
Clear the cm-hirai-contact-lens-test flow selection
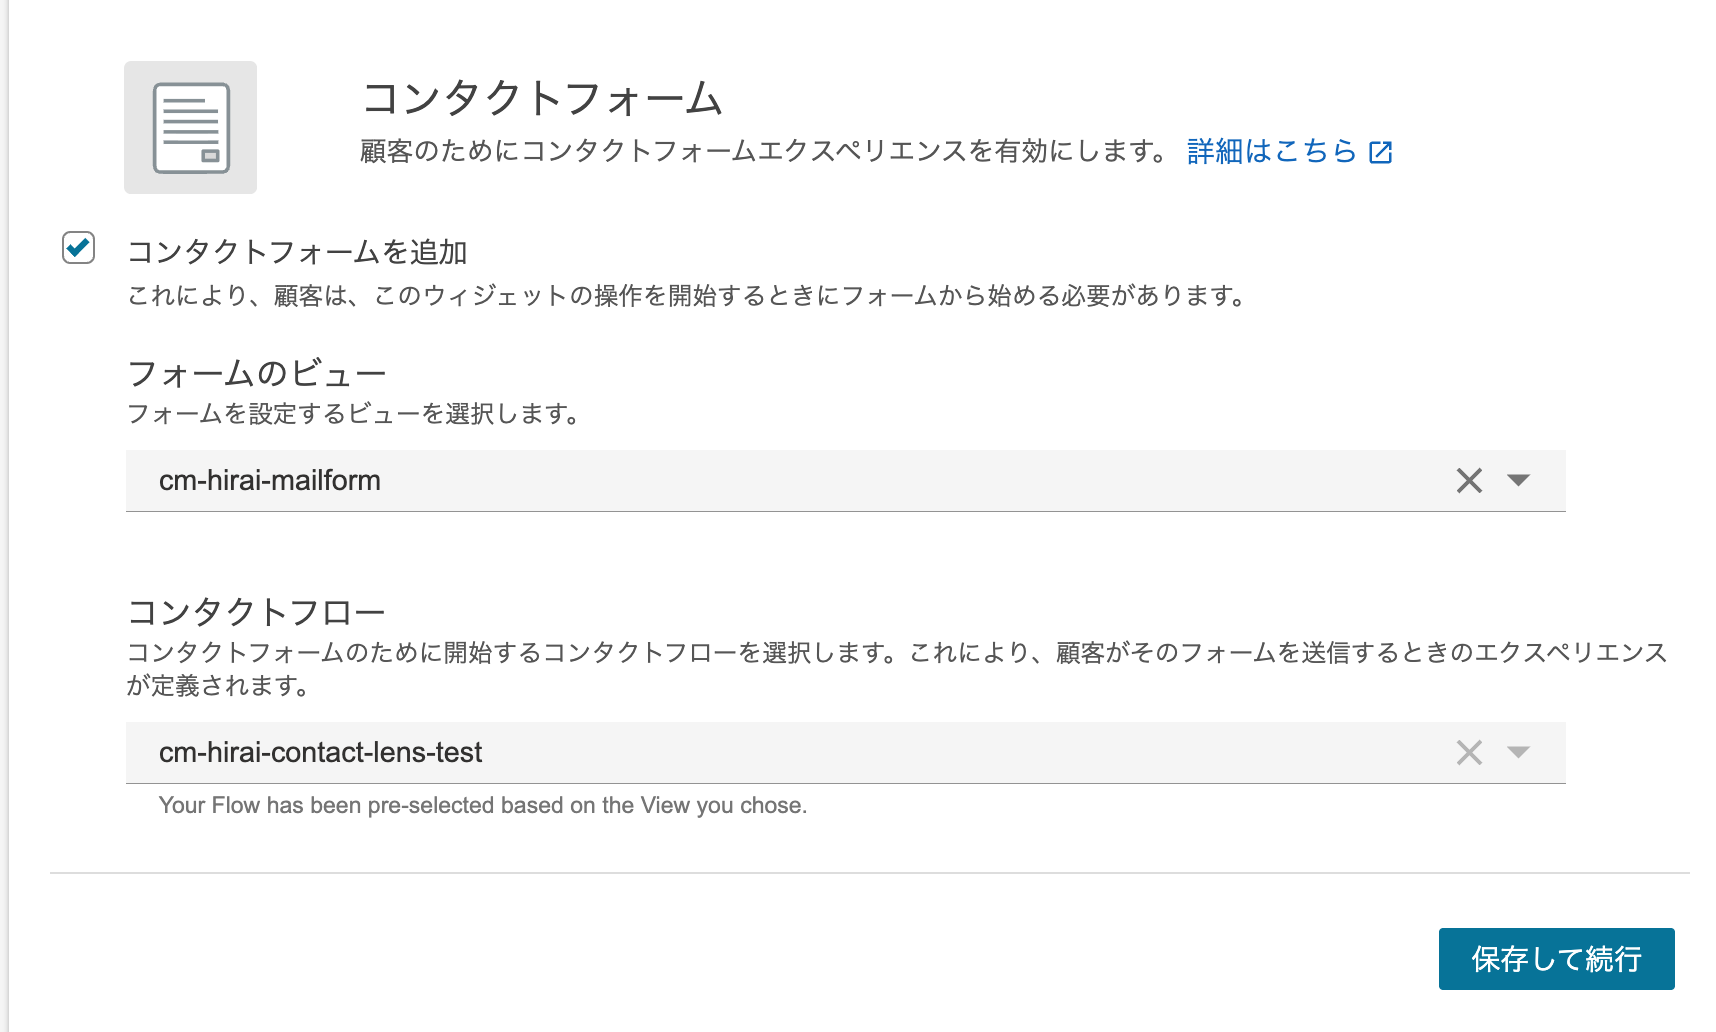coord(1469,753)
